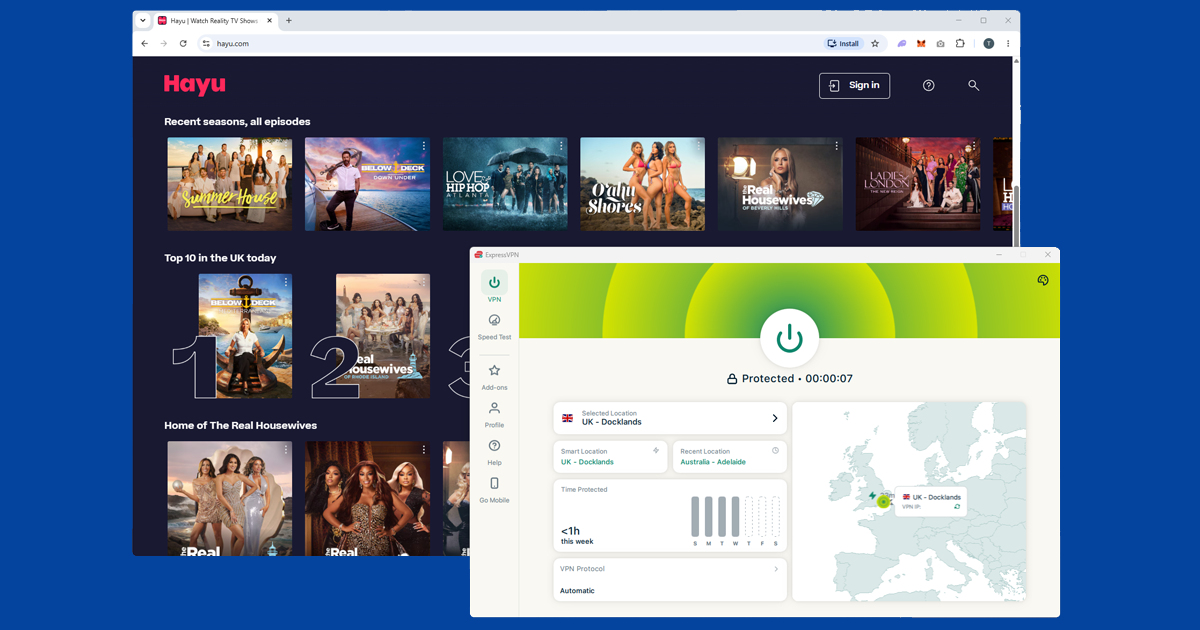Click the Hayu logo
The image size is (1200, 630).
point(195,85)
